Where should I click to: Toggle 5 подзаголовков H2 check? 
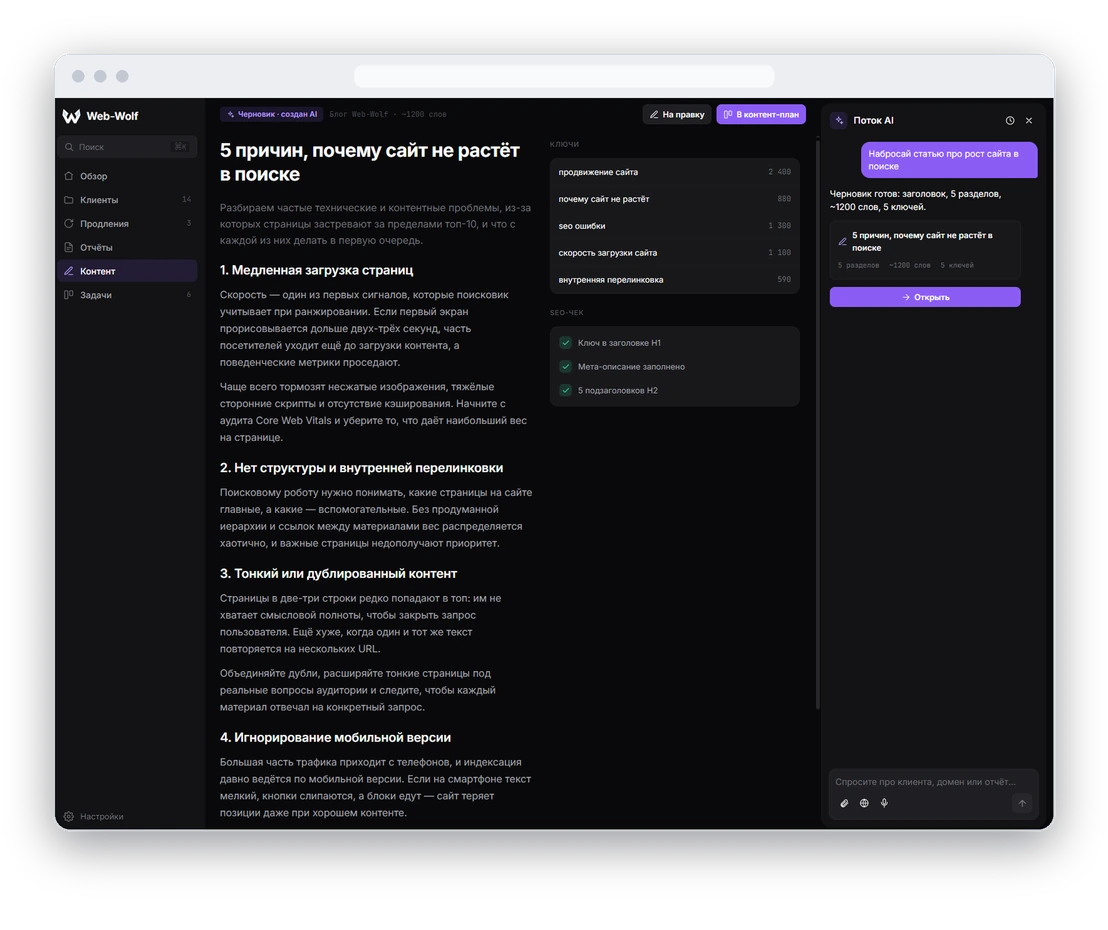[565, 390]
